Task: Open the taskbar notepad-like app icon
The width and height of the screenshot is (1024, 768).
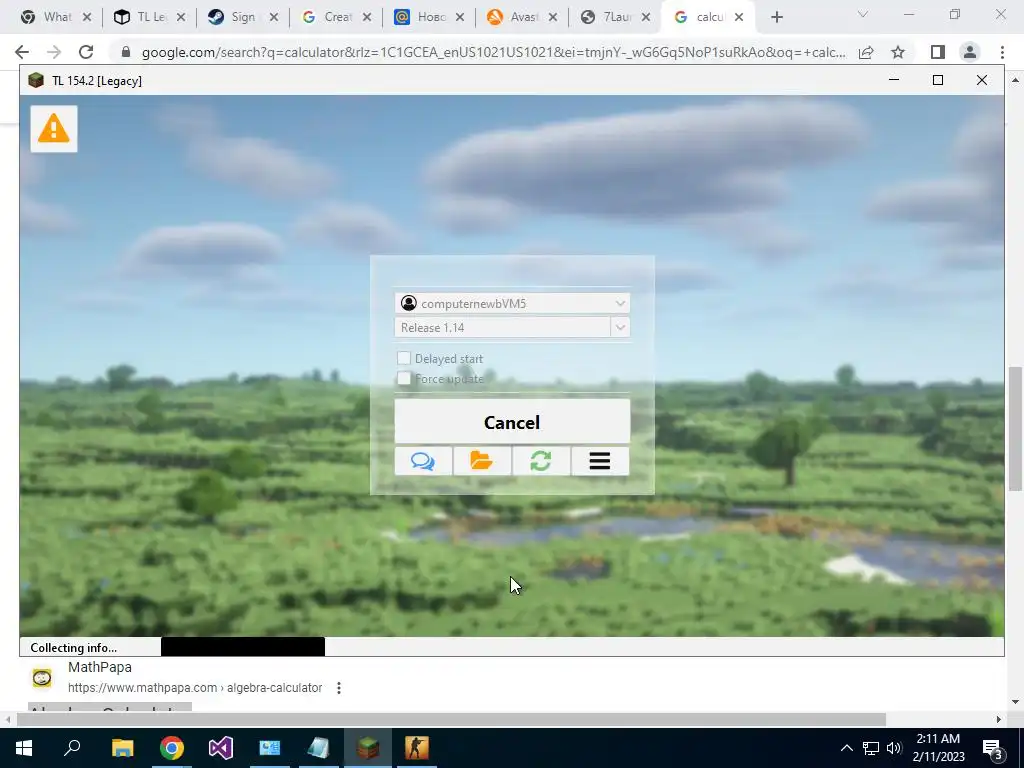Action: click(319, 748)
